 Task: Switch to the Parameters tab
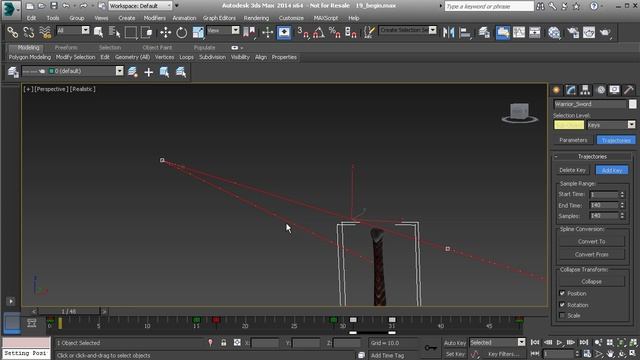(x=573, y=140)
